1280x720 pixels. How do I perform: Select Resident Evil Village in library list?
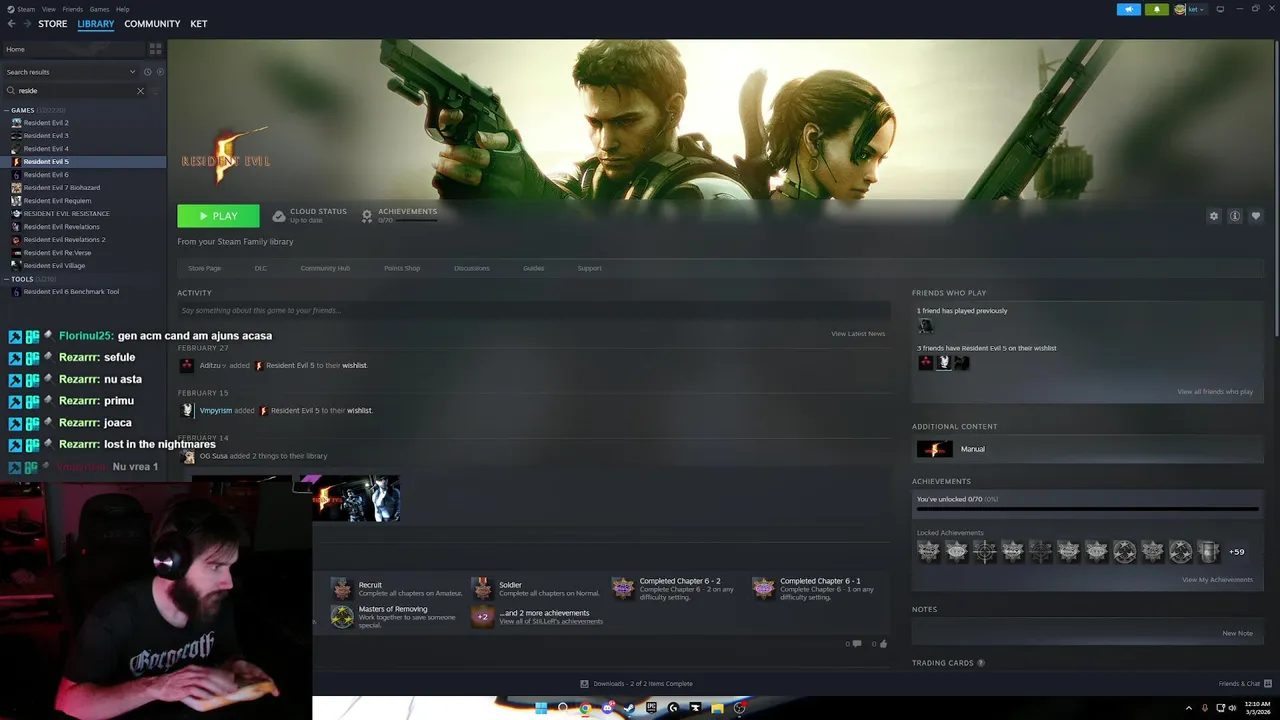pyautogui.click(x=54, y=266)
